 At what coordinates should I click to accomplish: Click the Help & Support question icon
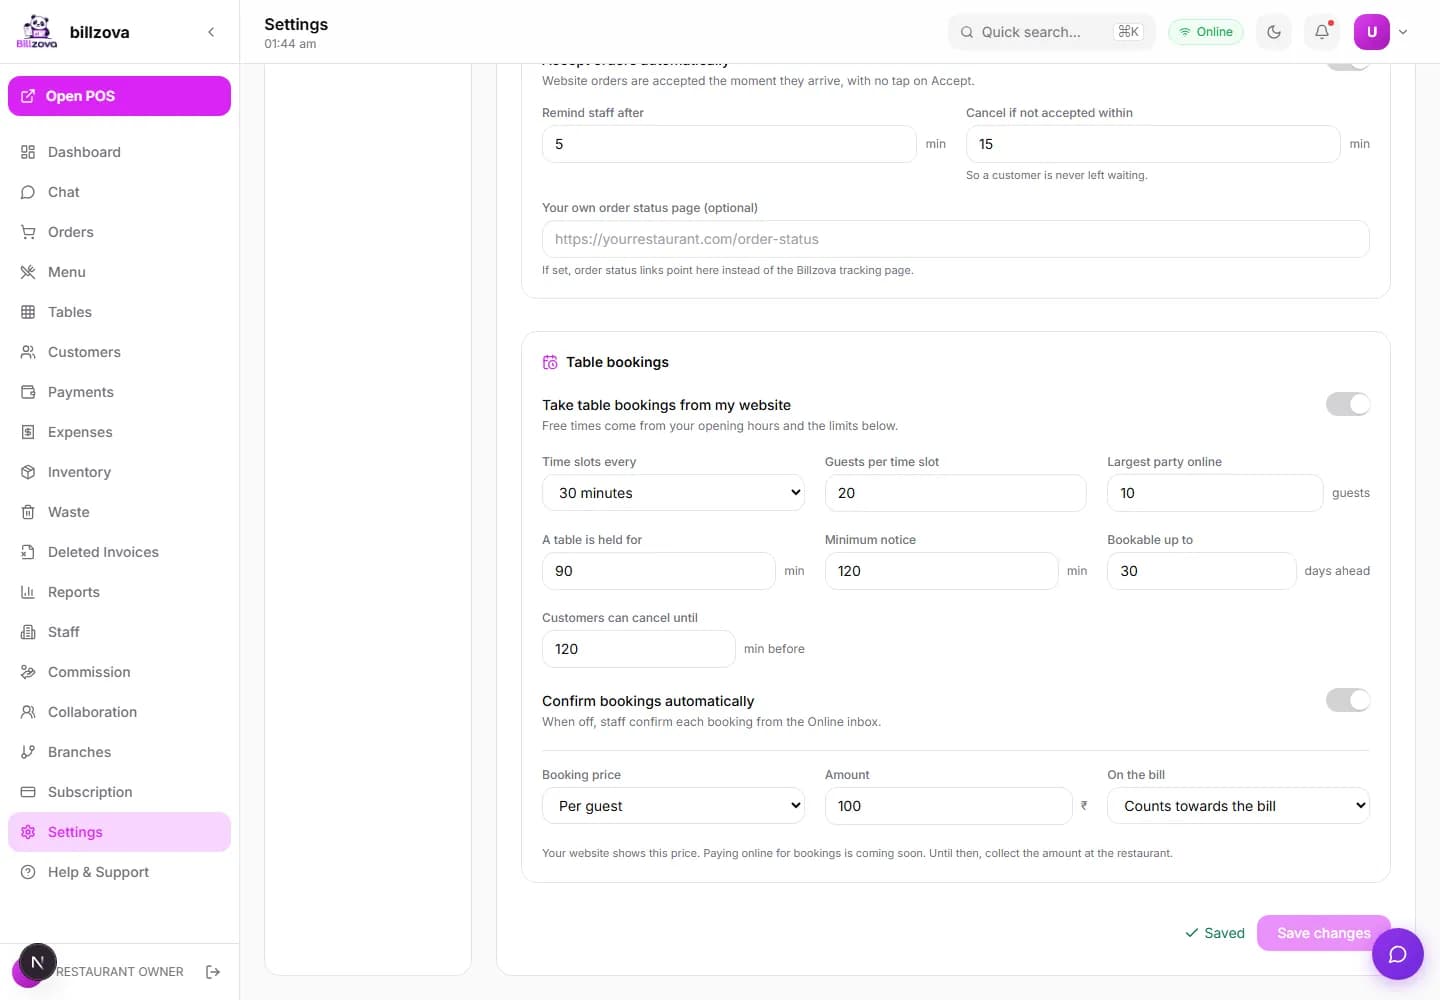28,872
